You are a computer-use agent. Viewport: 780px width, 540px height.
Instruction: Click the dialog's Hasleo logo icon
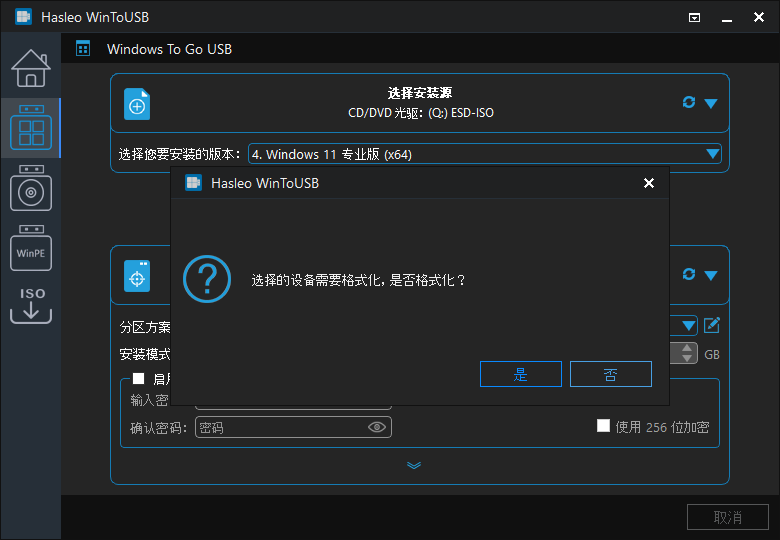pos(194,183)
